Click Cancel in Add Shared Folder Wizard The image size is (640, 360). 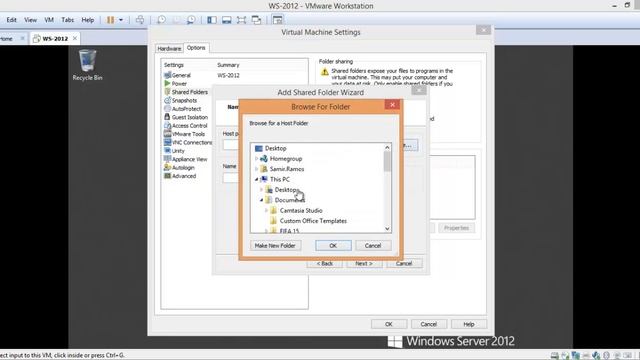(x=404, y=264)
